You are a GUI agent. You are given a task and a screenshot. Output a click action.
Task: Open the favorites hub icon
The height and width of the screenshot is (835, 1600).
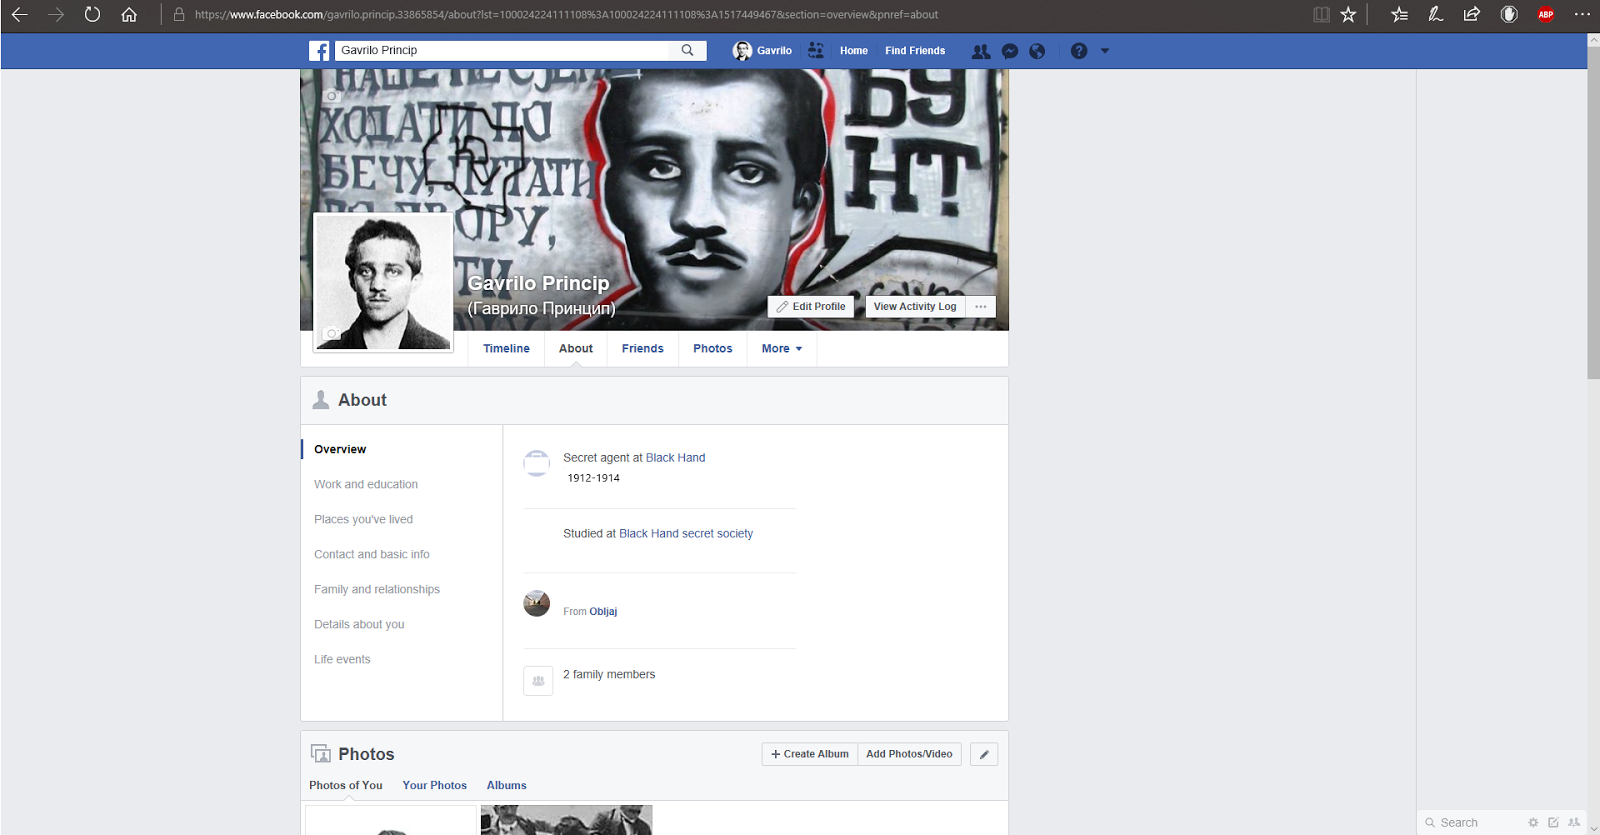point(1399,15)
